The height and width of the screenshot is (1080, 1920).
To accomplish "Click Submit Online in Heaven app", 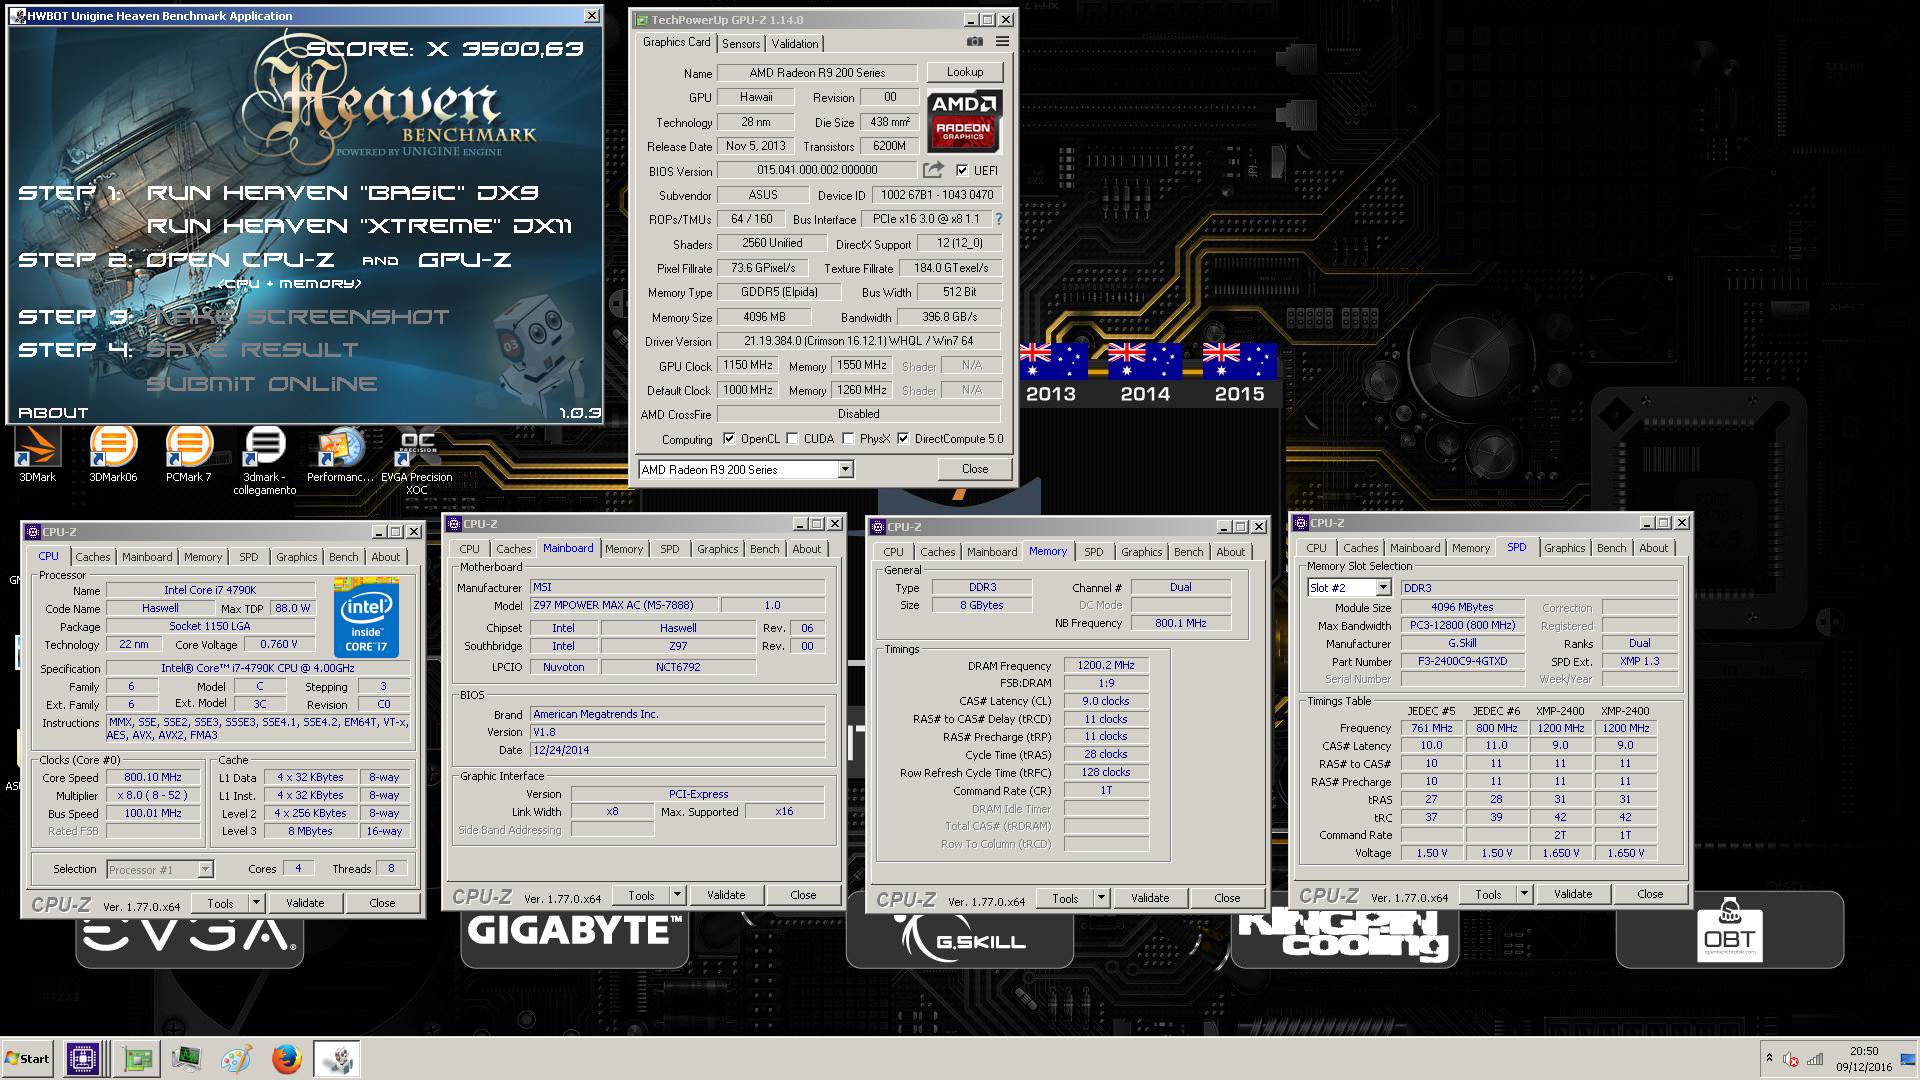I will click(262, 384).
